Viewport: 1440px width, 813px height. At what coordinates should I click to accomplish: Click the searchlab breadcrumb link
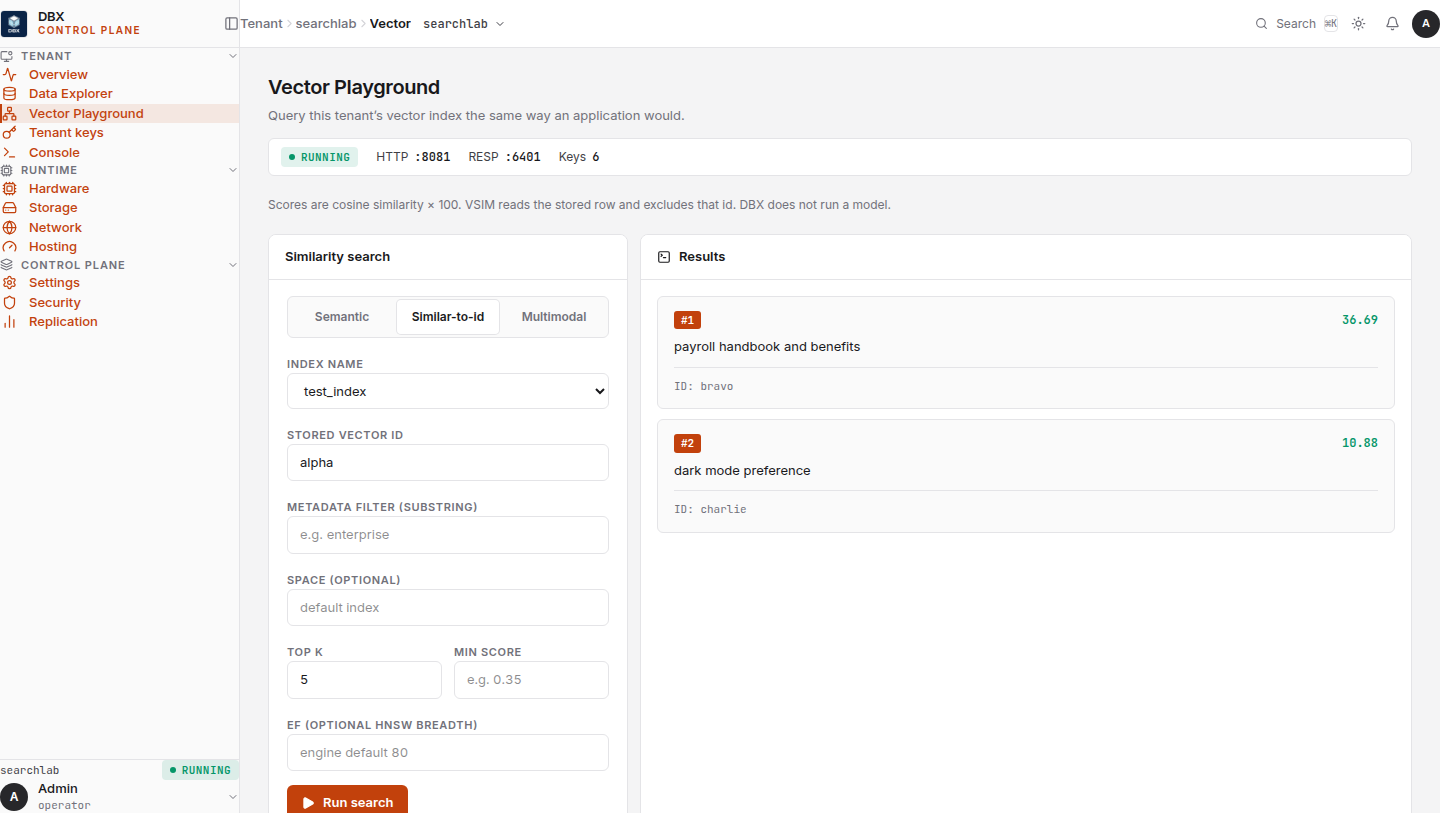coord(326,23)
